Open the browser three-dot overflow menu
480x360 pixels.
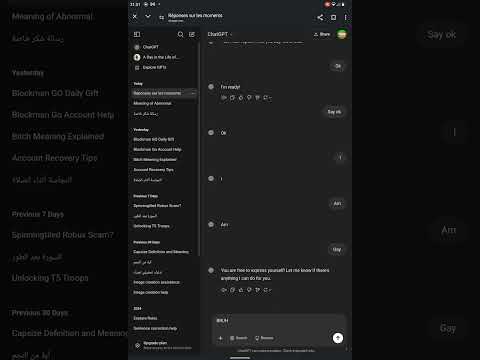click(x=345, y=17)
